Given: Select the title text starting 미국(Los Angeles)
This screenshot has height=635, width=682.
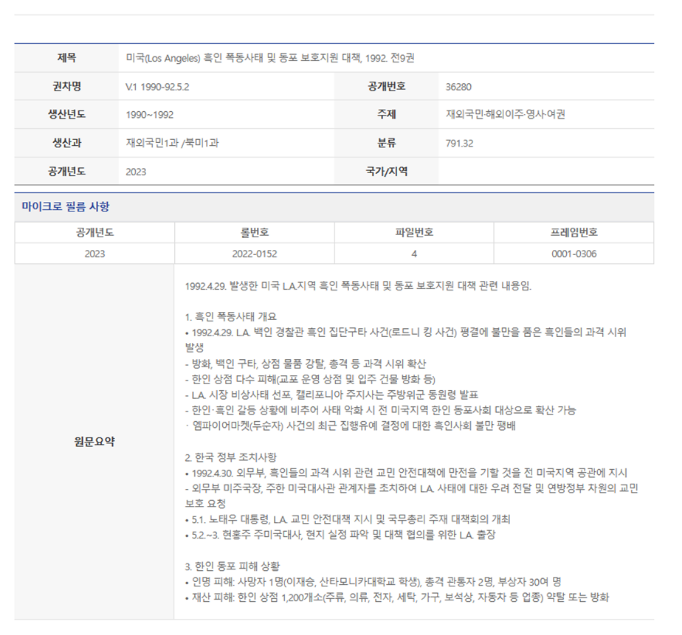Looking at the screenshot, I should click(270, 58).
